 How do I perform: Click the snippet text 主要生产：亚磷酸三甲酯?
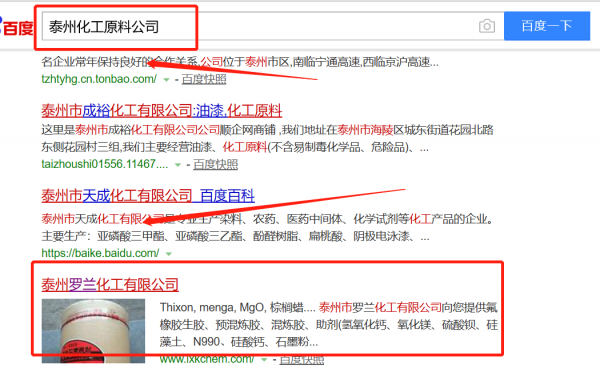click(x=235, y=236)
